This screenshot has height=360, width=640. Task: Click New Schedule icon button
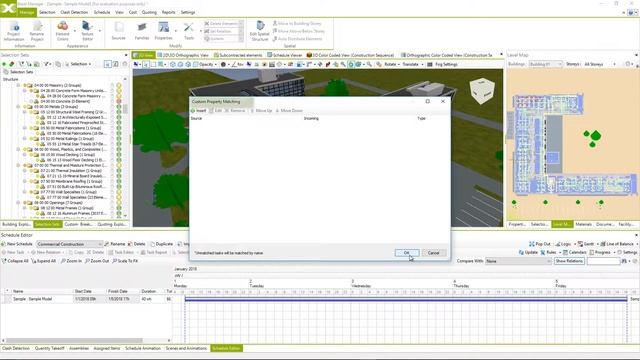coord(17,244)
